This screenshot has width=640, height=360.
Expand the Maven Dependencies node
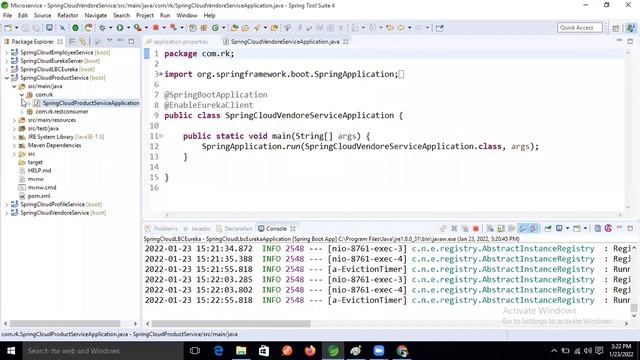(x=14, y=145)
